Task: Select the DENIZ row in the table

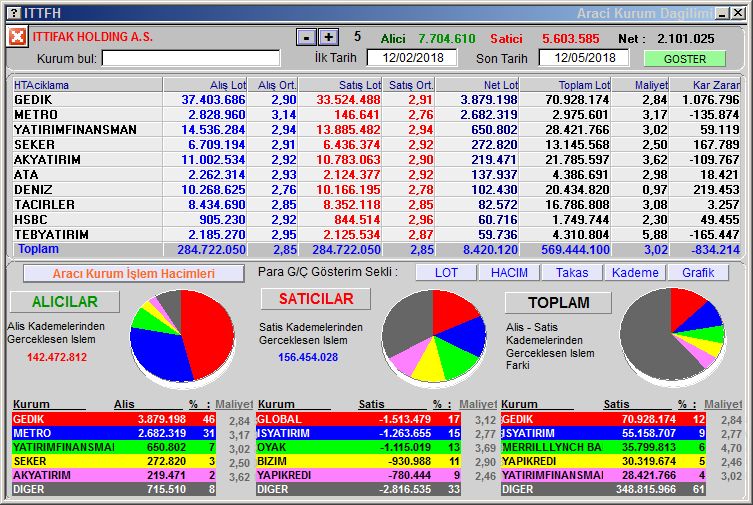Action: (376, 190)
